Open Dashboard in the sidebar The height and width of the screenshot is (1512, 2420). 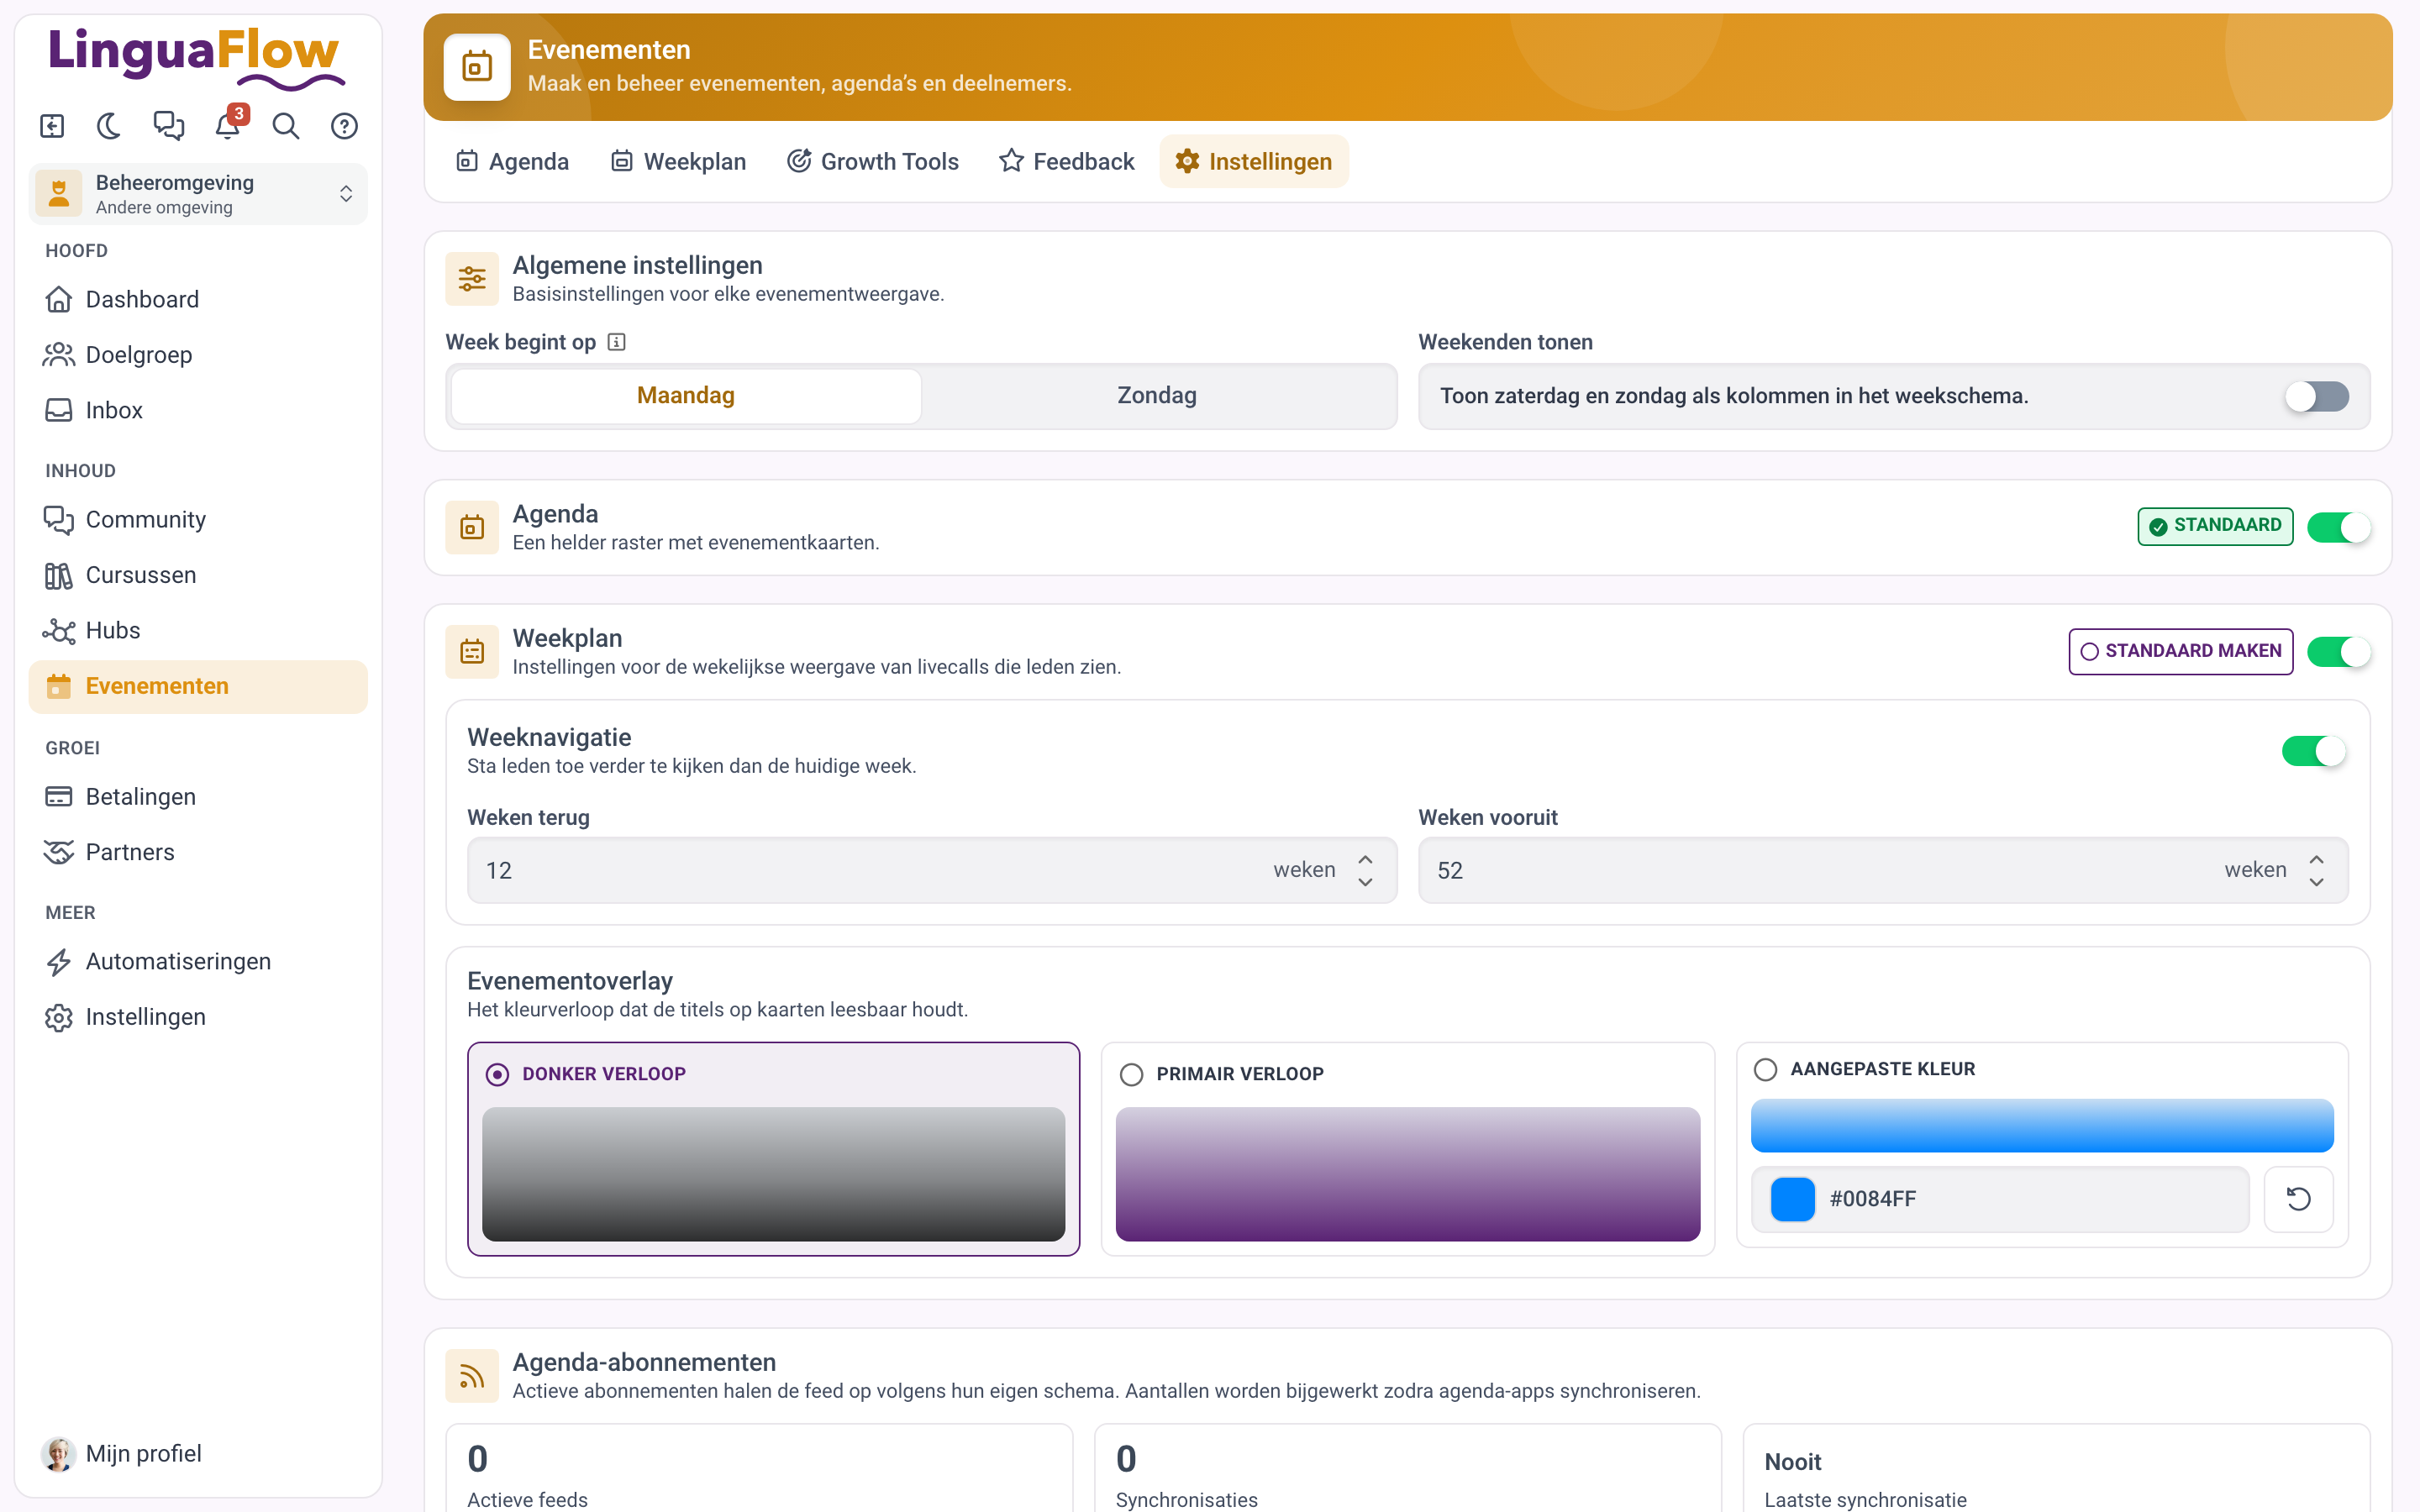point(198,299)
